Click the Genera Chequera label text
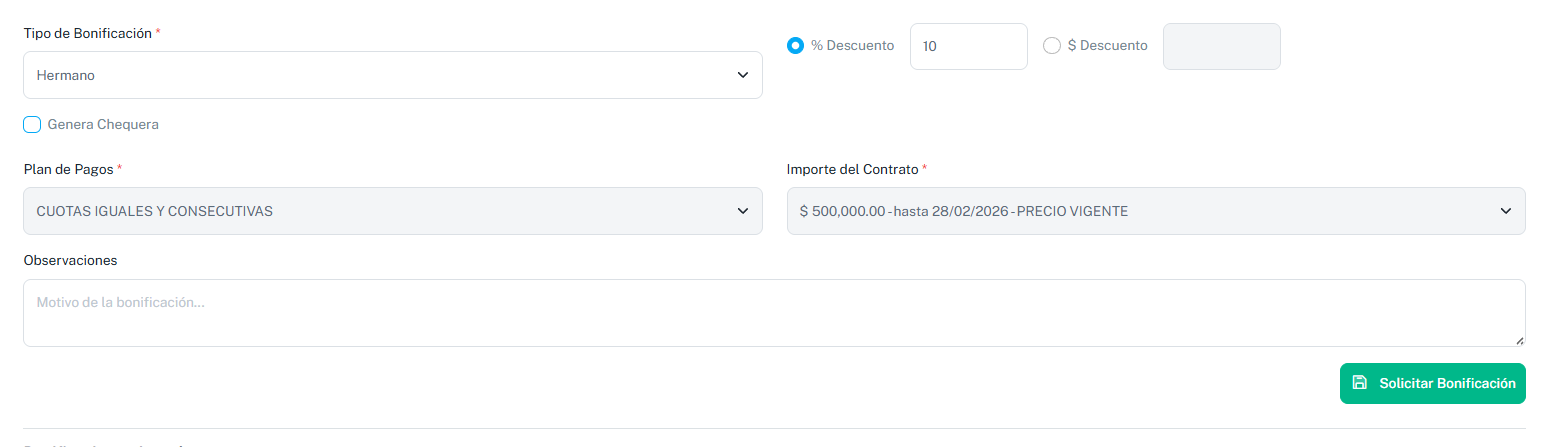1549x447 pixels. [x=103, y=125]
